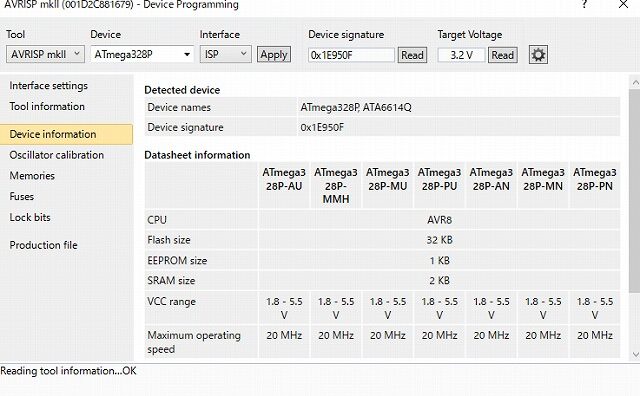This screenshot has width=640, height=396.
Task: Select Tool information in sidebar
Action: (x=47, y=107)
